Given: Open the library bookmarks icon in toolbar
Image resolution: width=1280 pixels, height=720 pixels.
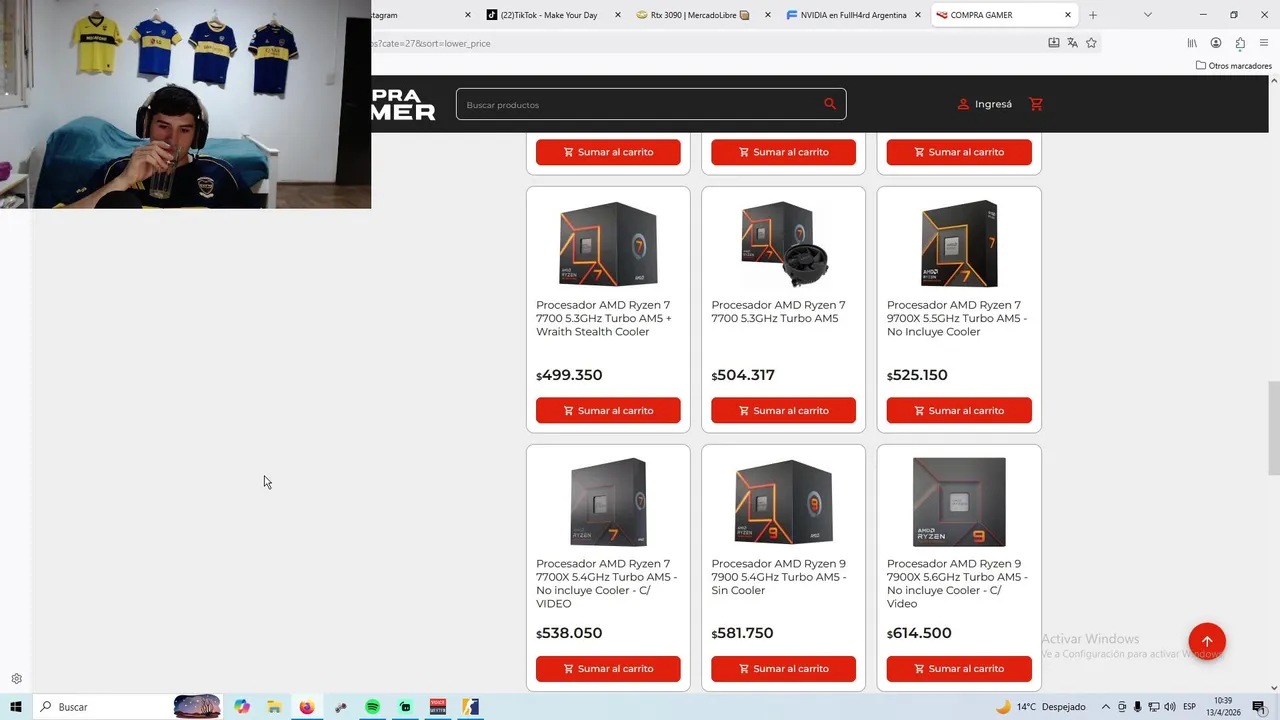Looking at the screenshot, I should pyautogui.click(x=1192, y=43).
